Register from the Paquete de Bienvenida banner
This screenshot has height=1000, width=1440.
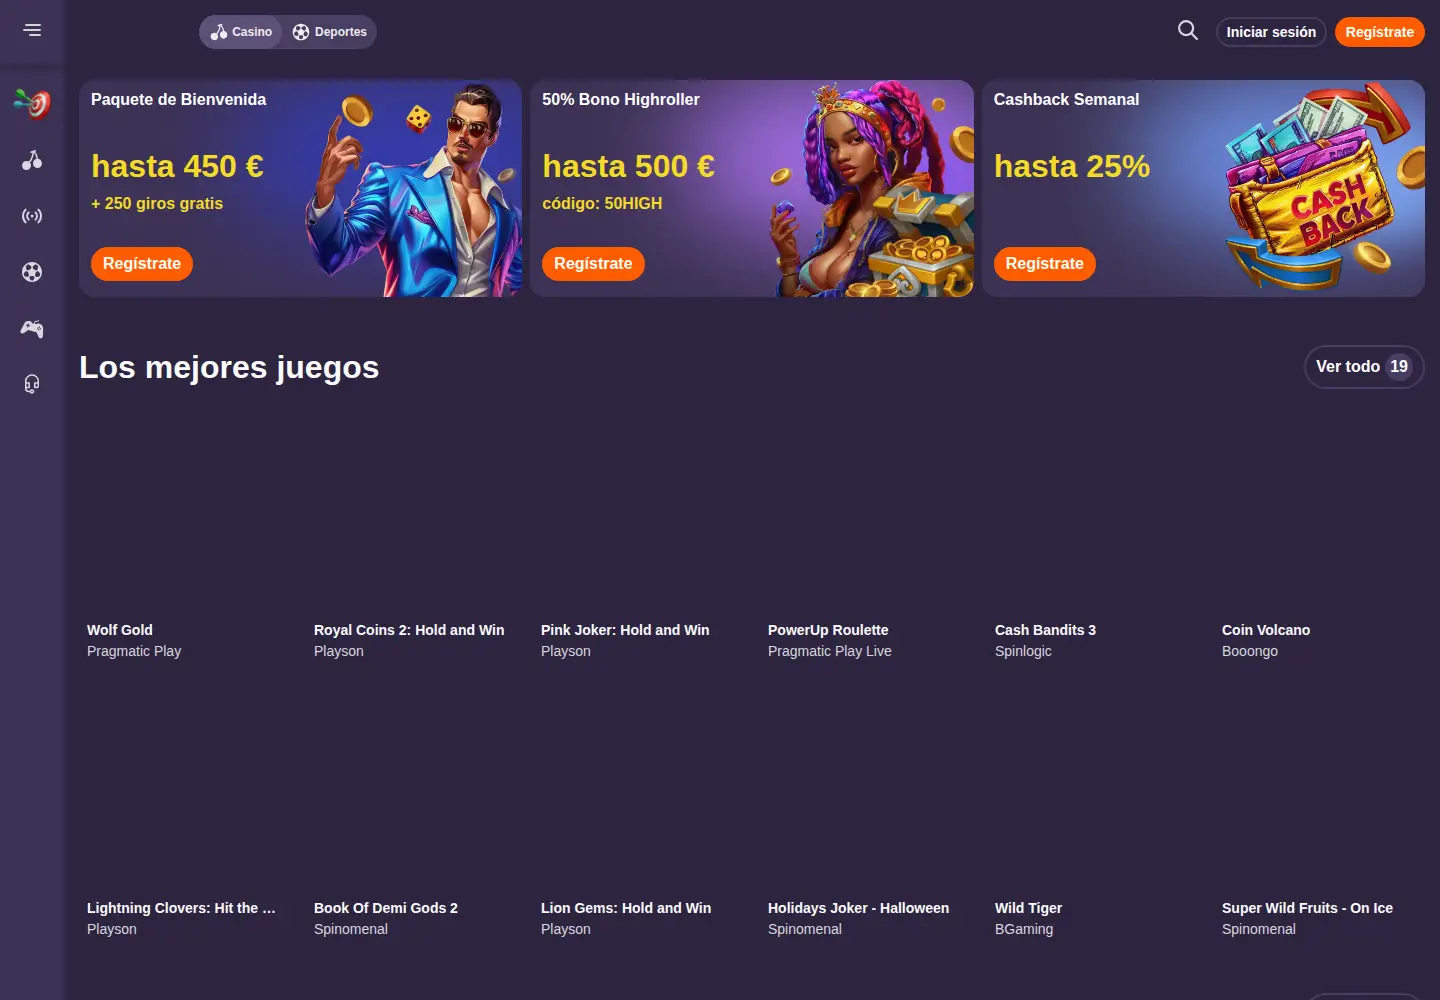click(x=142, y=264)
